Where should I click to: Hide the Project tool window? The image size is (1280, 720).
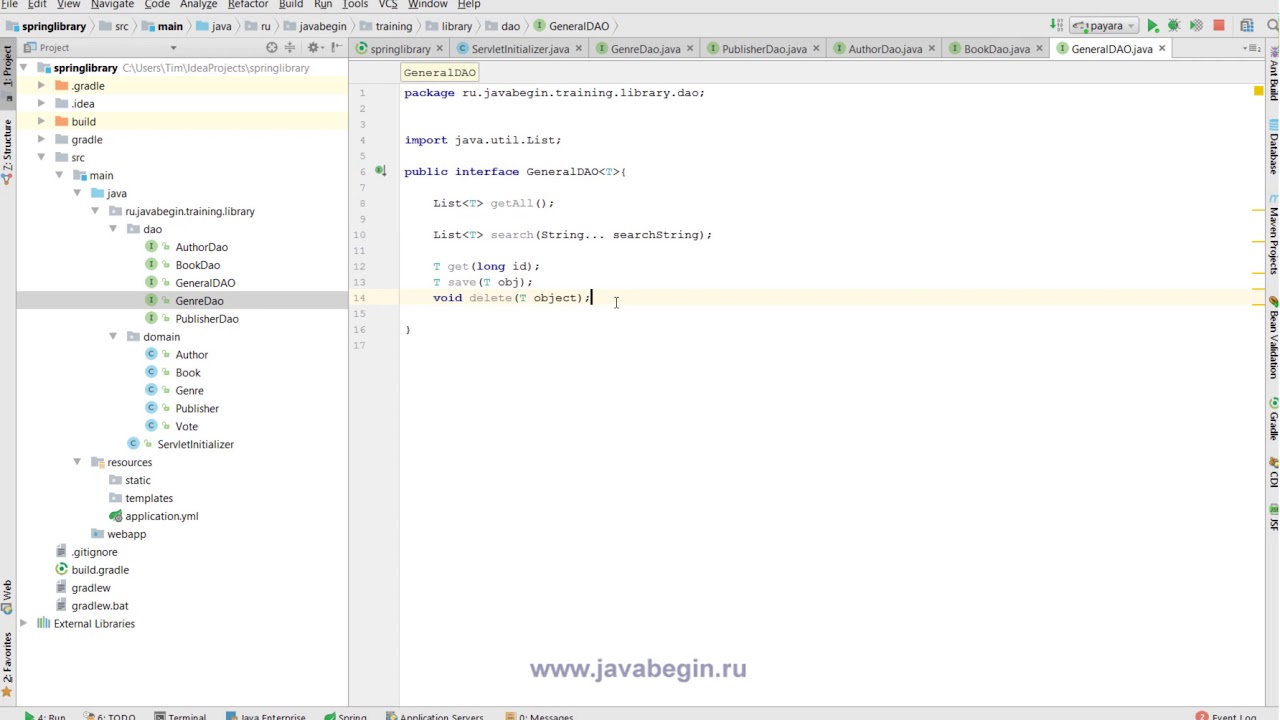(336, 48)
